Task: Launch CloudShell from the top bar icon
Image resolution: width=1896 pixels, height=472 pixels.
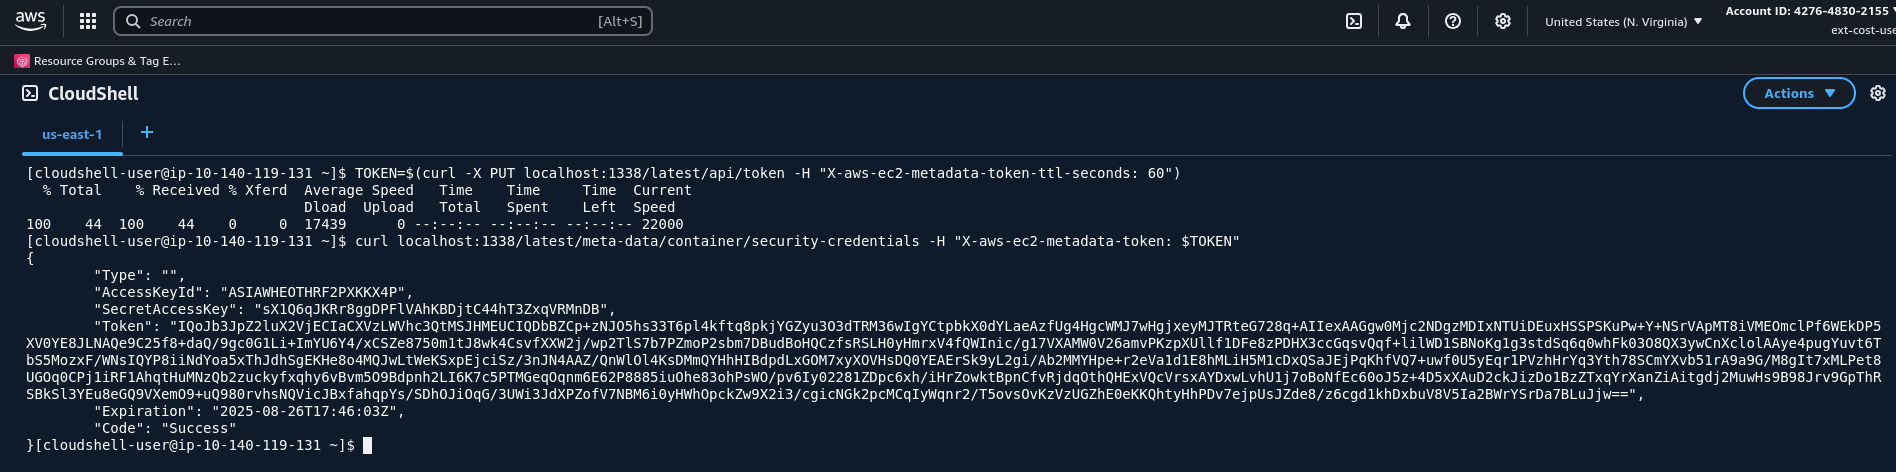Action: pyautogui.click(x=1354, y=21)
